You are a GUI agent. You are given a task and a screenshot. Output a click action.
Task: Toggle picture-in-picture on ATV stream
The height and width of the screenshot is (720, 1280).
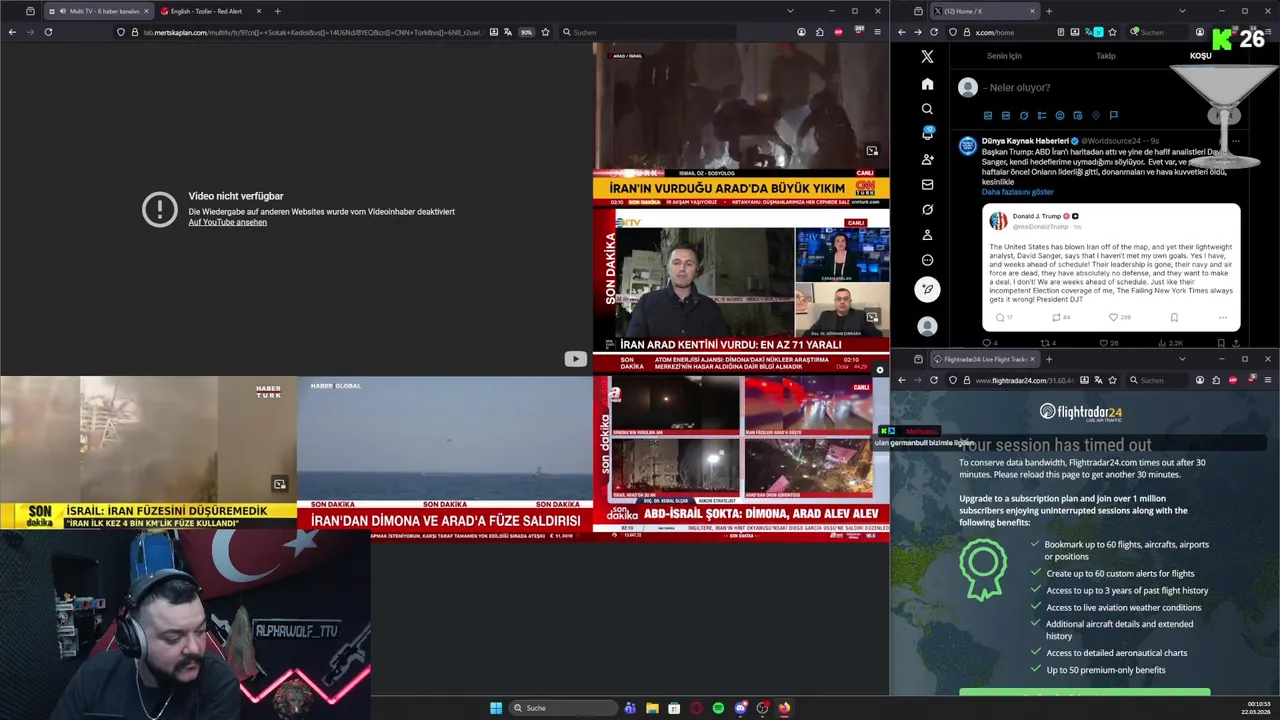[x=872, y=317]
